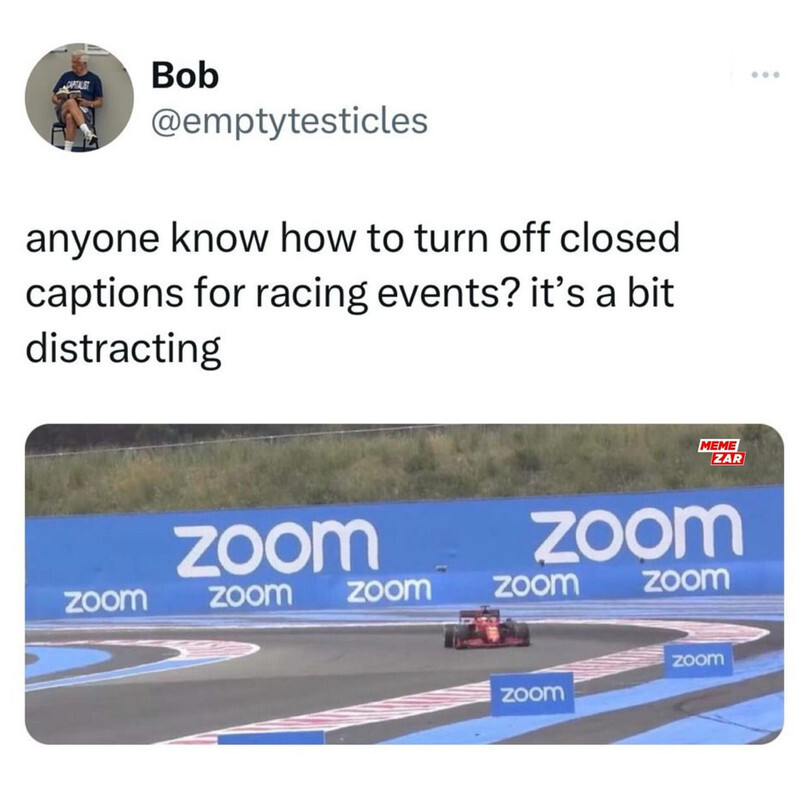Click the display name Bob

coord(185,75)
